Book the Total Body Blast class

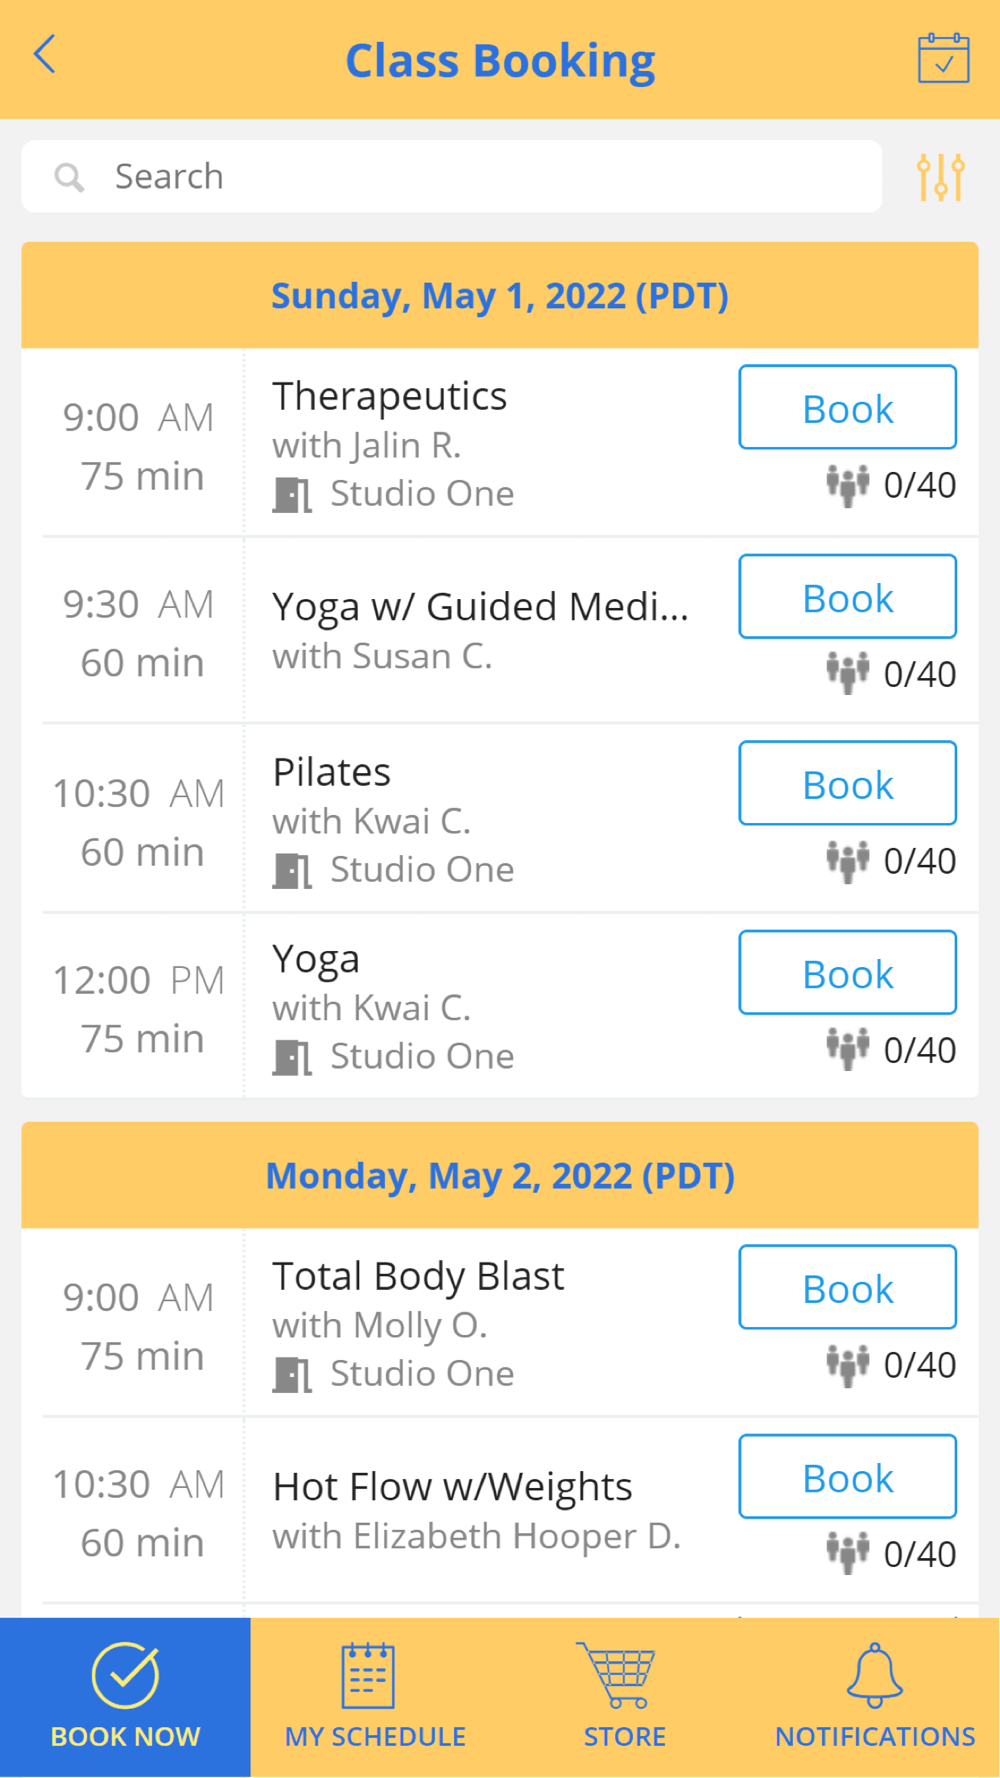[847, 1288]
